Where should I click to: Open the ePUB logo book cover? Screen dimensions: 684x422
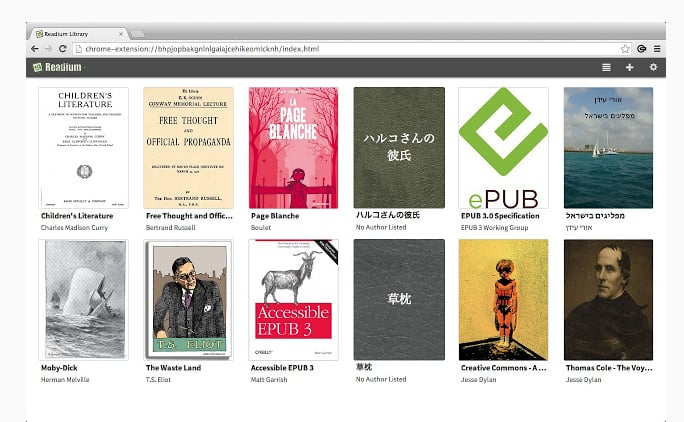[503, 148]
